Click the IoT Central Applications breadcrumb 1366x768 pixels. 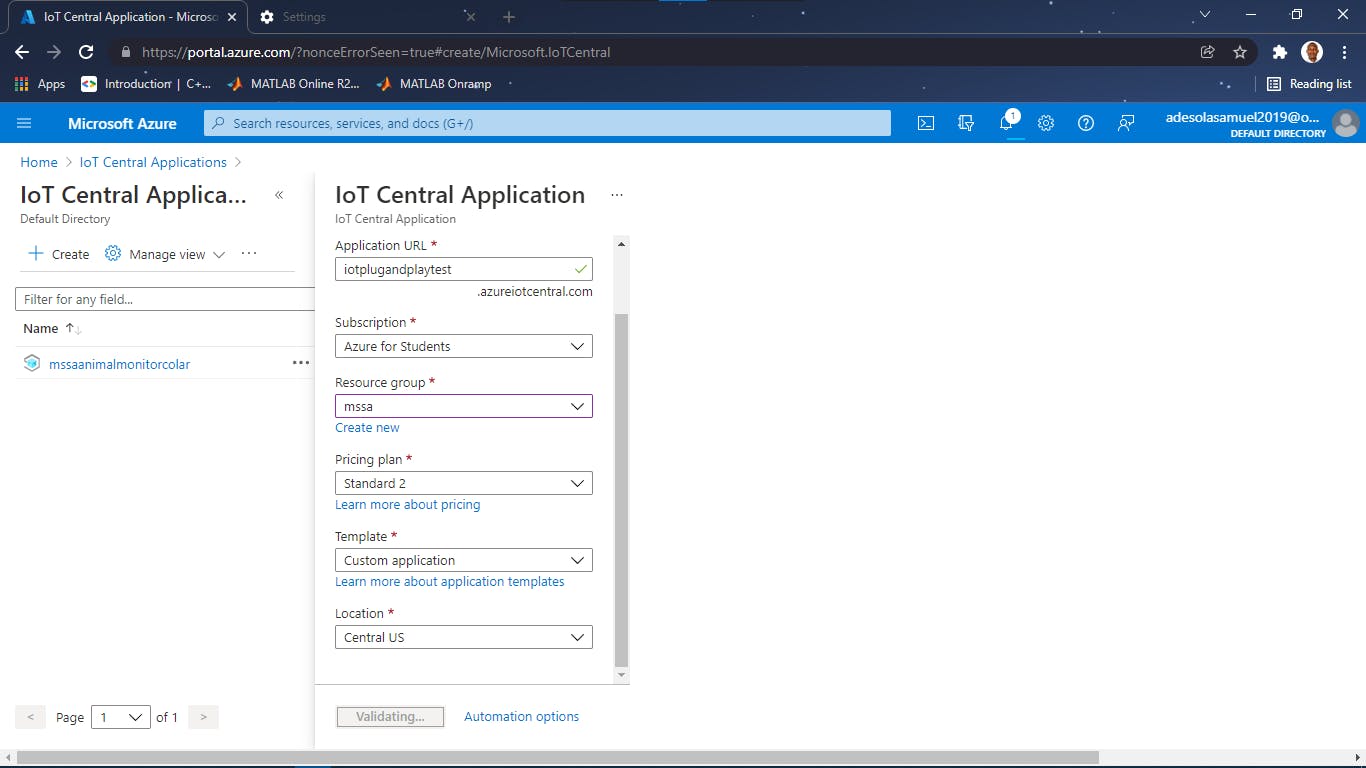153,162
